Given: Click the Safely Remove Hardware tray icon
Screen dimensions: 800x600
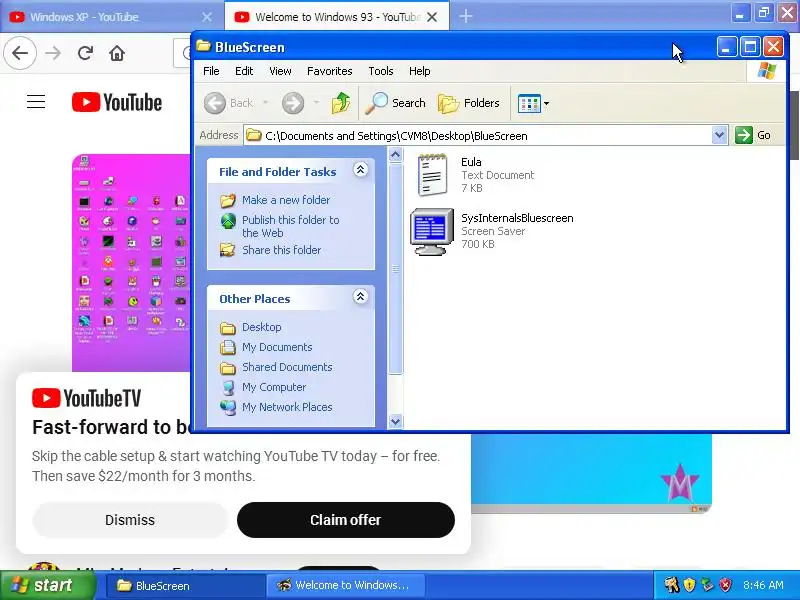Looking at the screenshot, I should (707, 585).
